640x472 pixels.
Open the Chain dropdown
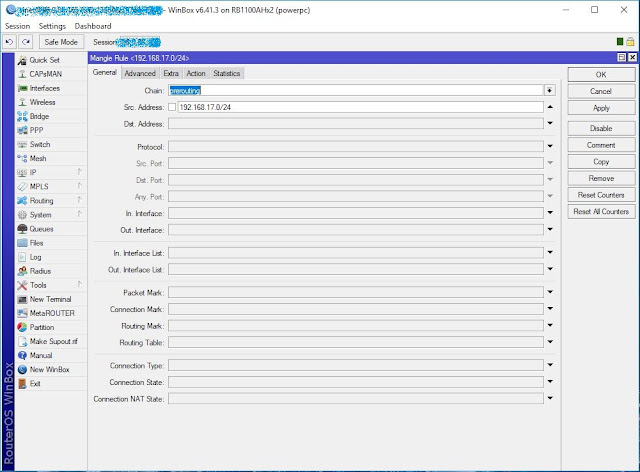[550, 90]
